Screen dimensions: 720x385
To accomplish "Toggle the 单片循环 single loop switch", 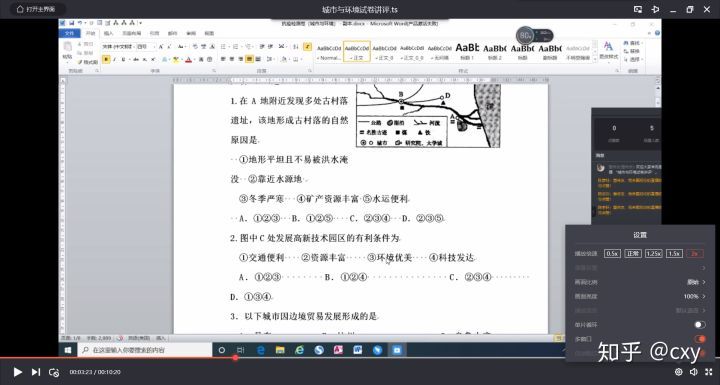I will click(699, 325).
